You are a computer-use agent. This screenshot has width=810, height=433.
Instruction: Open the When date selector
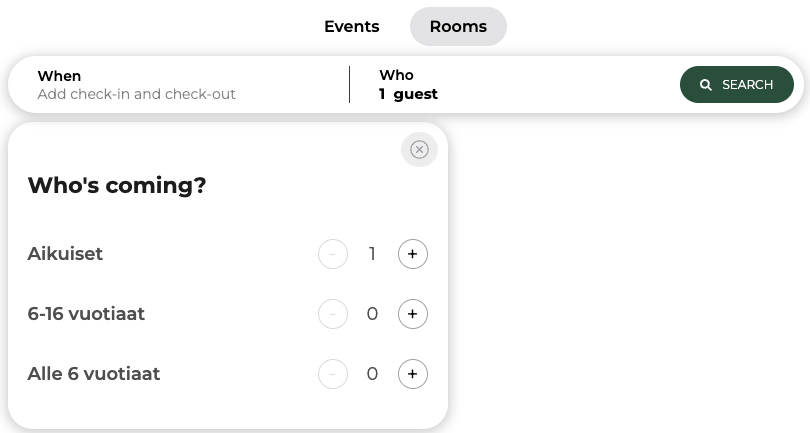coord(179,85)
